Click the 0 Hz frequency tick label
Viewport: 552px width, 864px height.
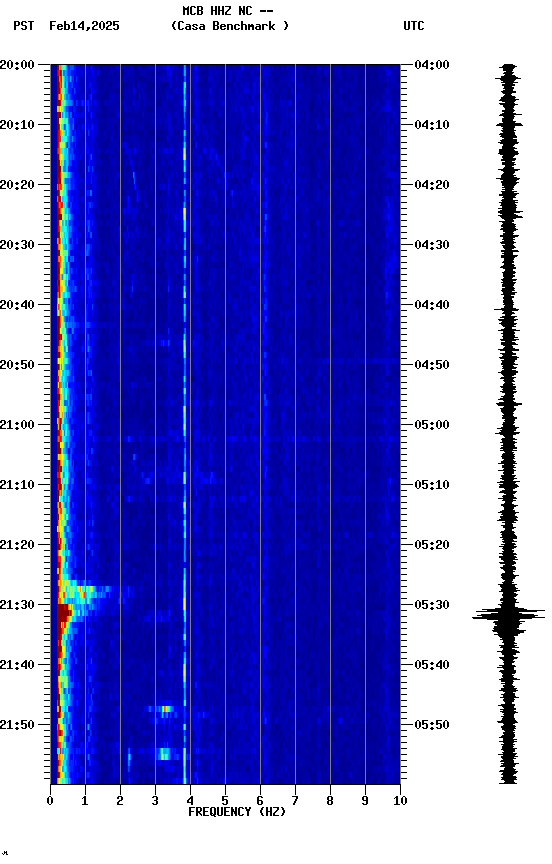(50, 801)
